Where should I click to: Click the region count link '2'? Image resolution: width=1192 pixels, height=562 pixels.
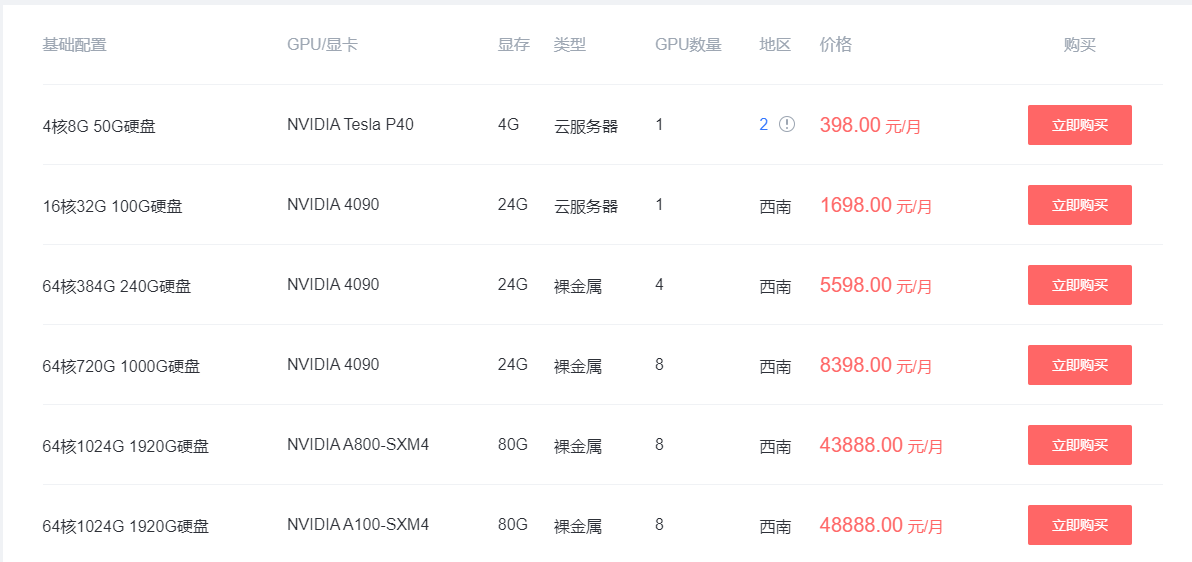pos(763,124)
